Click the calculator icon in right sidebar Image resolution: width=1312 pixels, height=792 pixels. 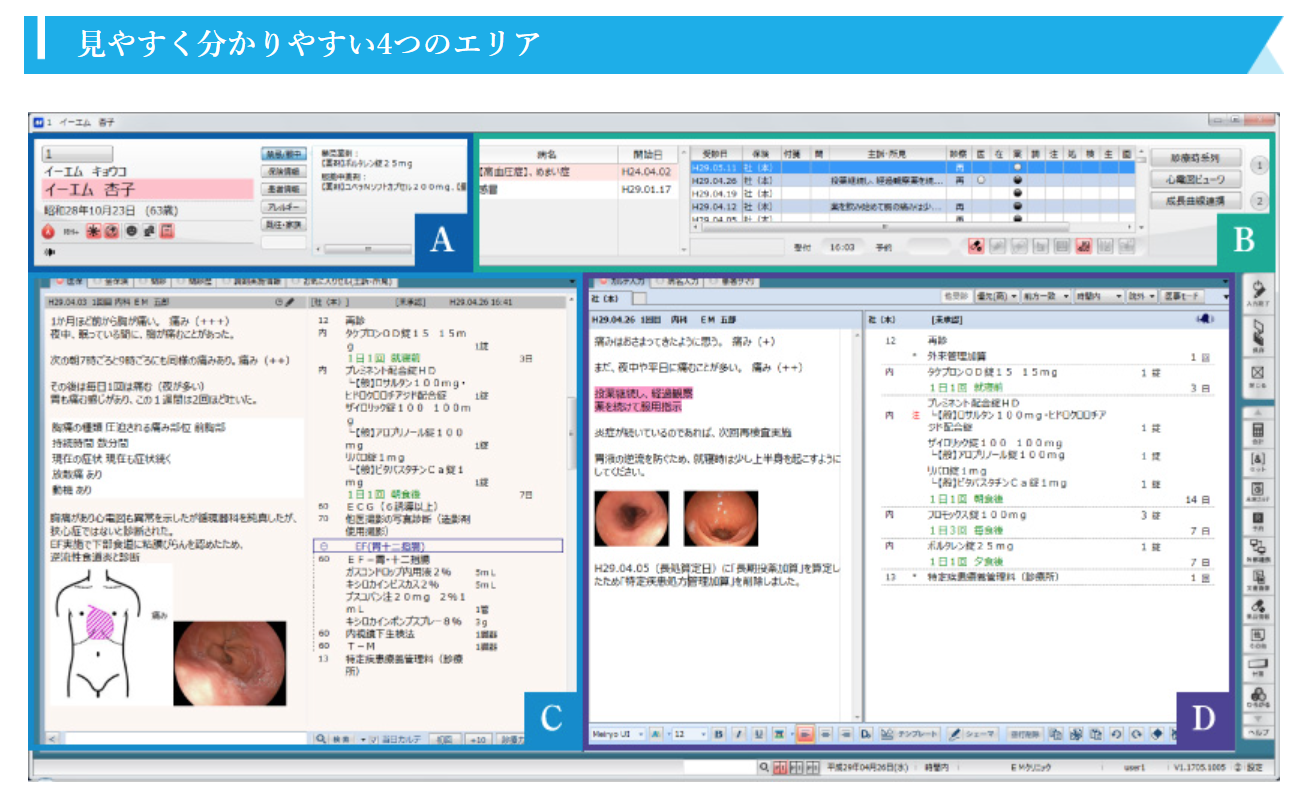1259,435
